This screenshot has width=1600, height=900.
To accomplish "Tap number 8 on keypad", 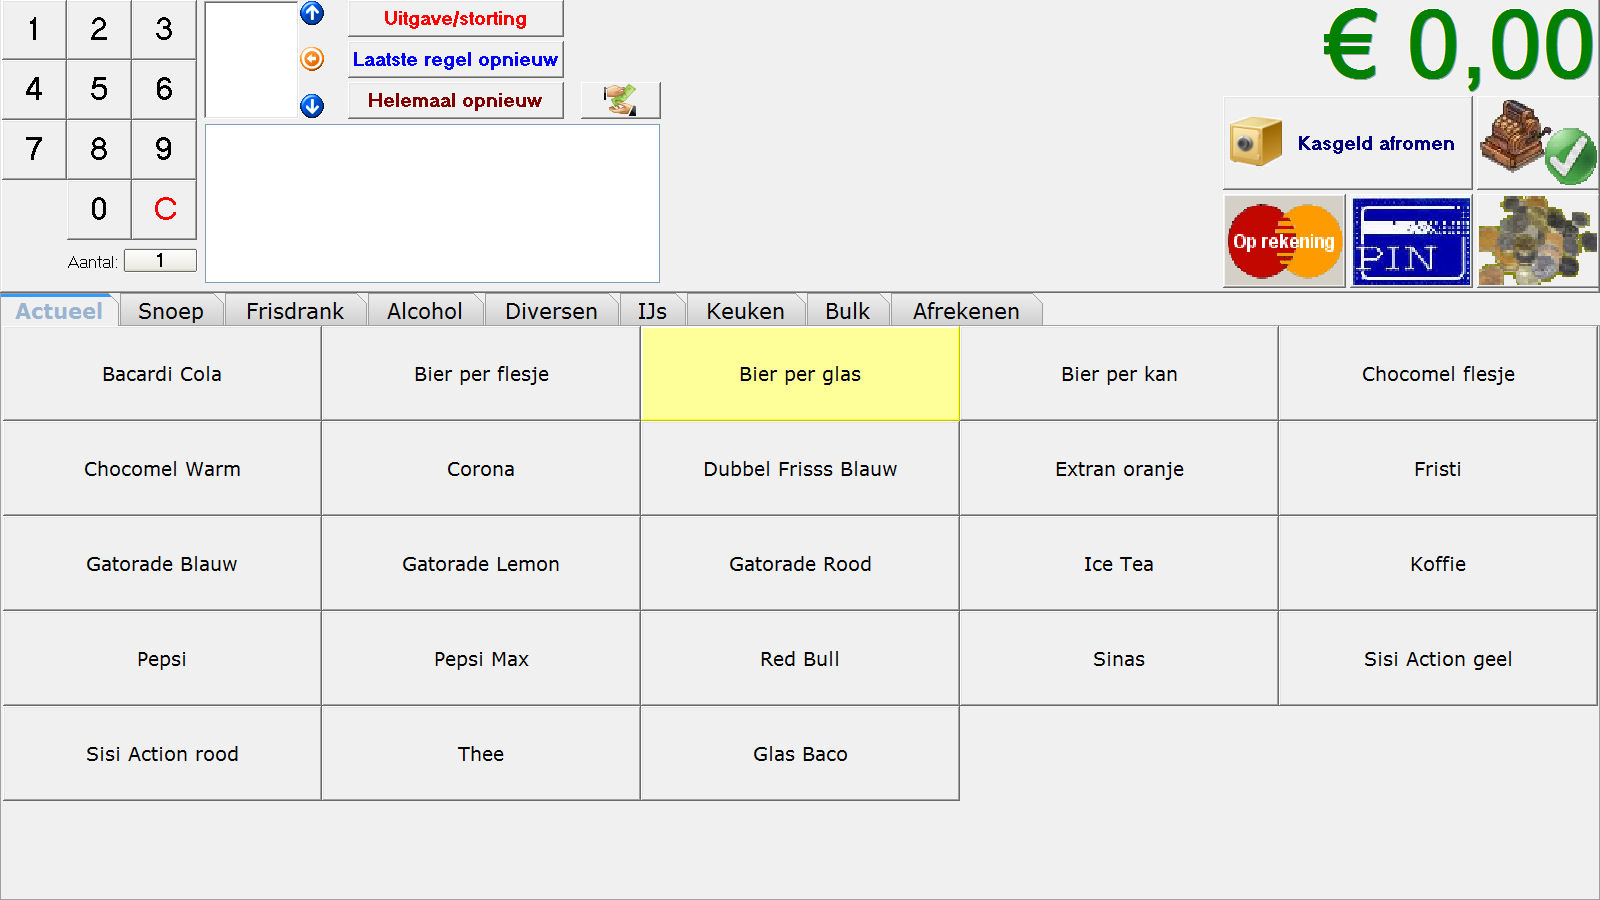I will pyautogui.click(x=99, y=149).
